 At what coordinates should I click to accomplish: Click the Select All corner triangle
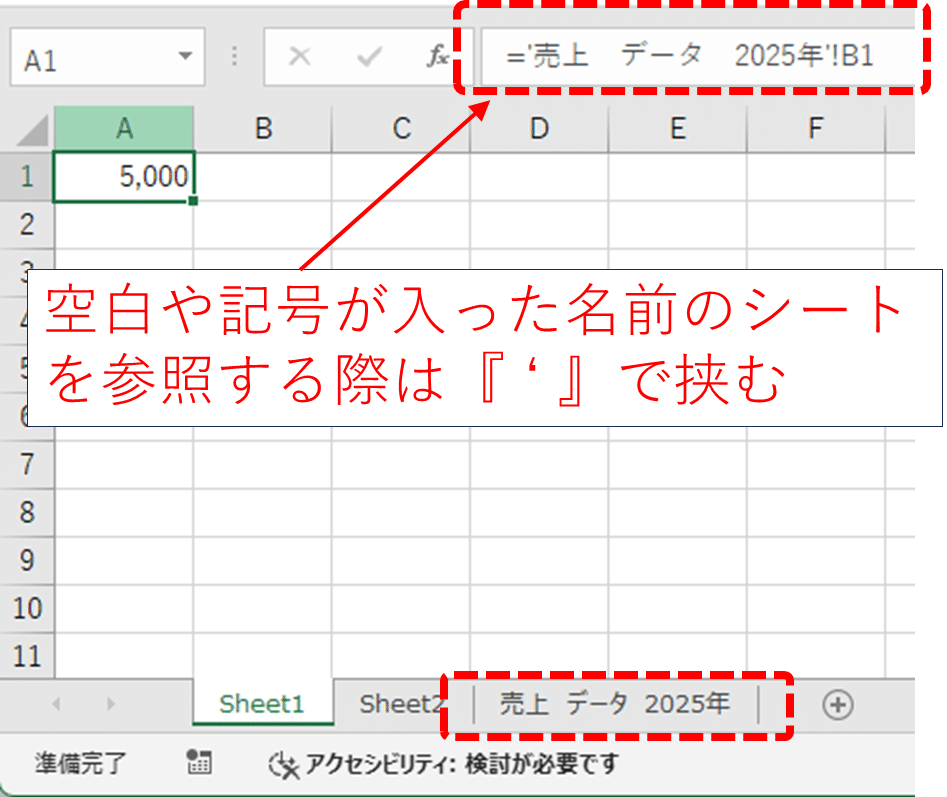[x=29, y=129]
